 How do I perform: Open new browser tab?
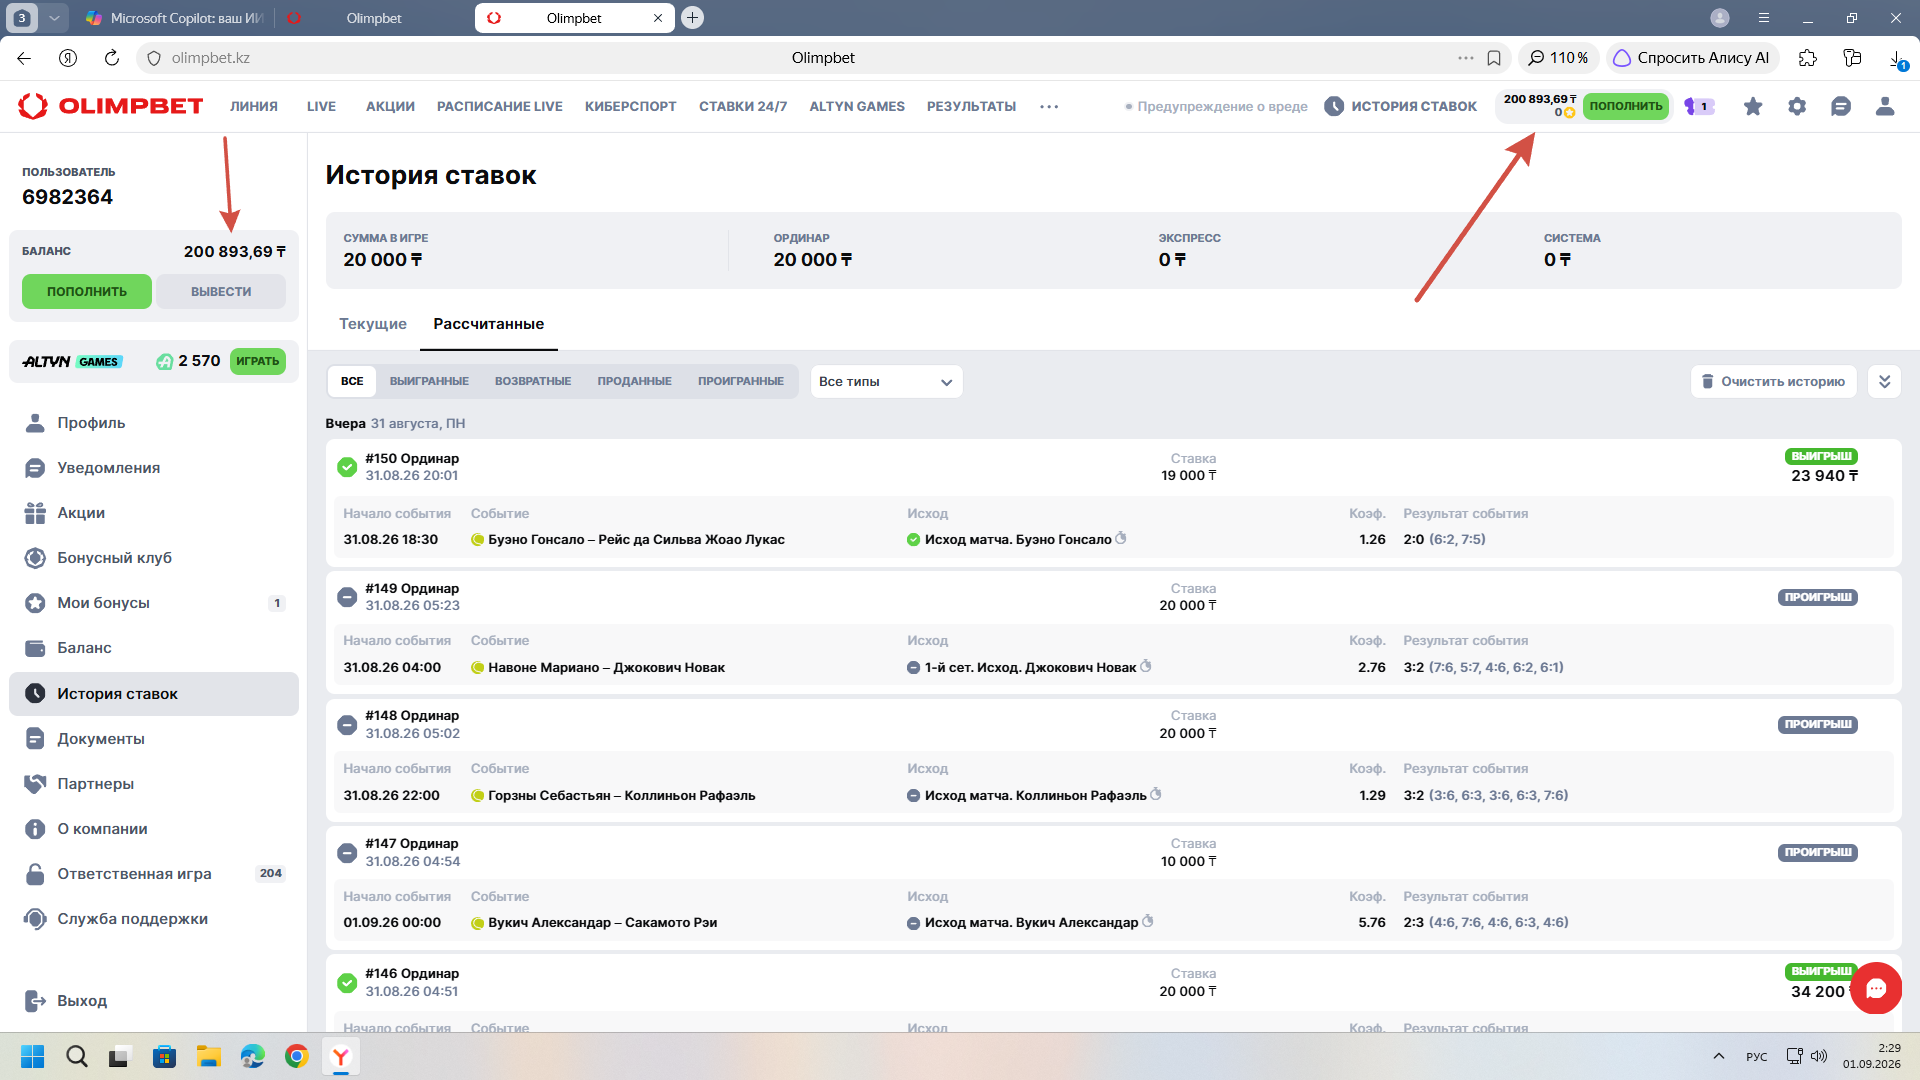pyautogui.click(x=692, y=18)
